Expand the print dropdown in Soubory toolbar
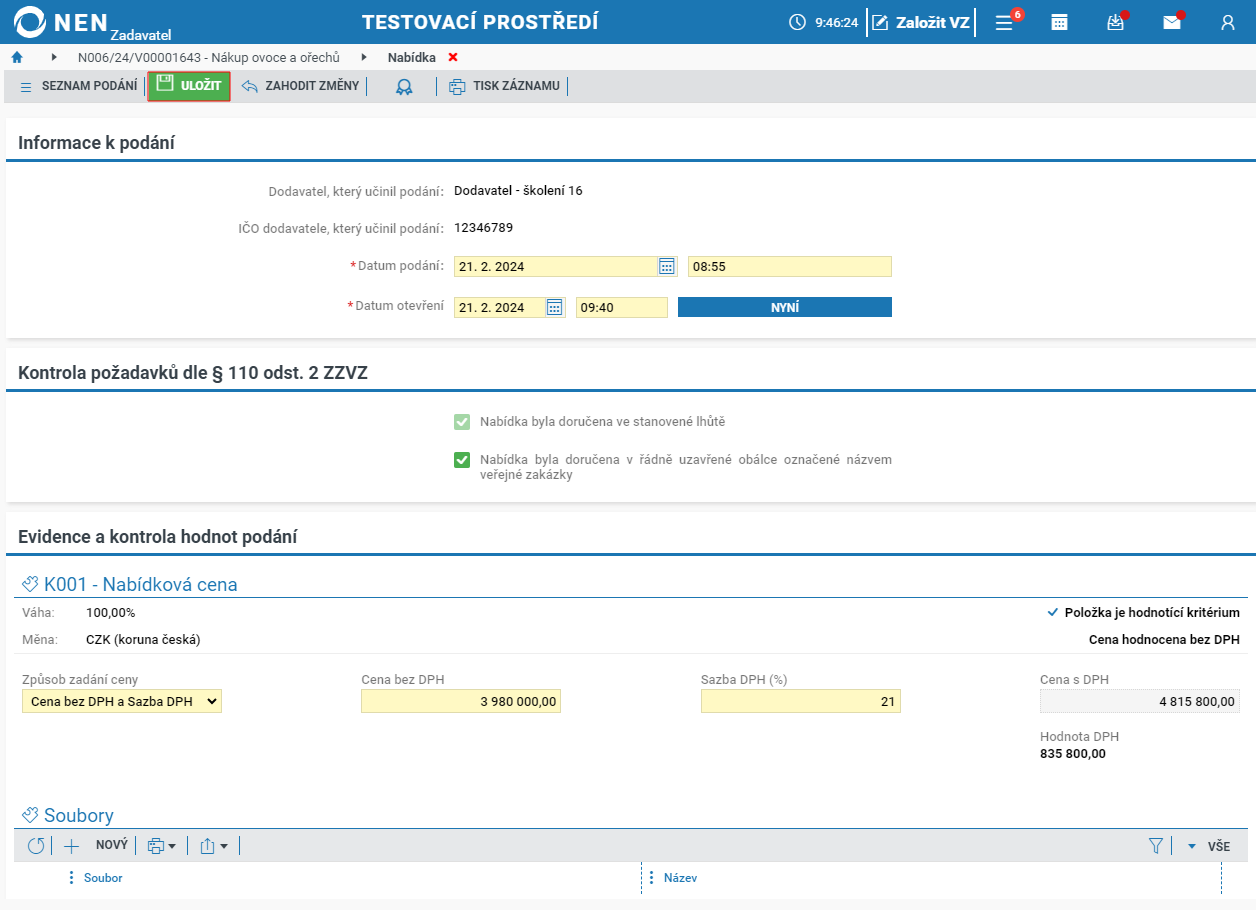This screenshot has height=910, width=1256. click(161, 846)
